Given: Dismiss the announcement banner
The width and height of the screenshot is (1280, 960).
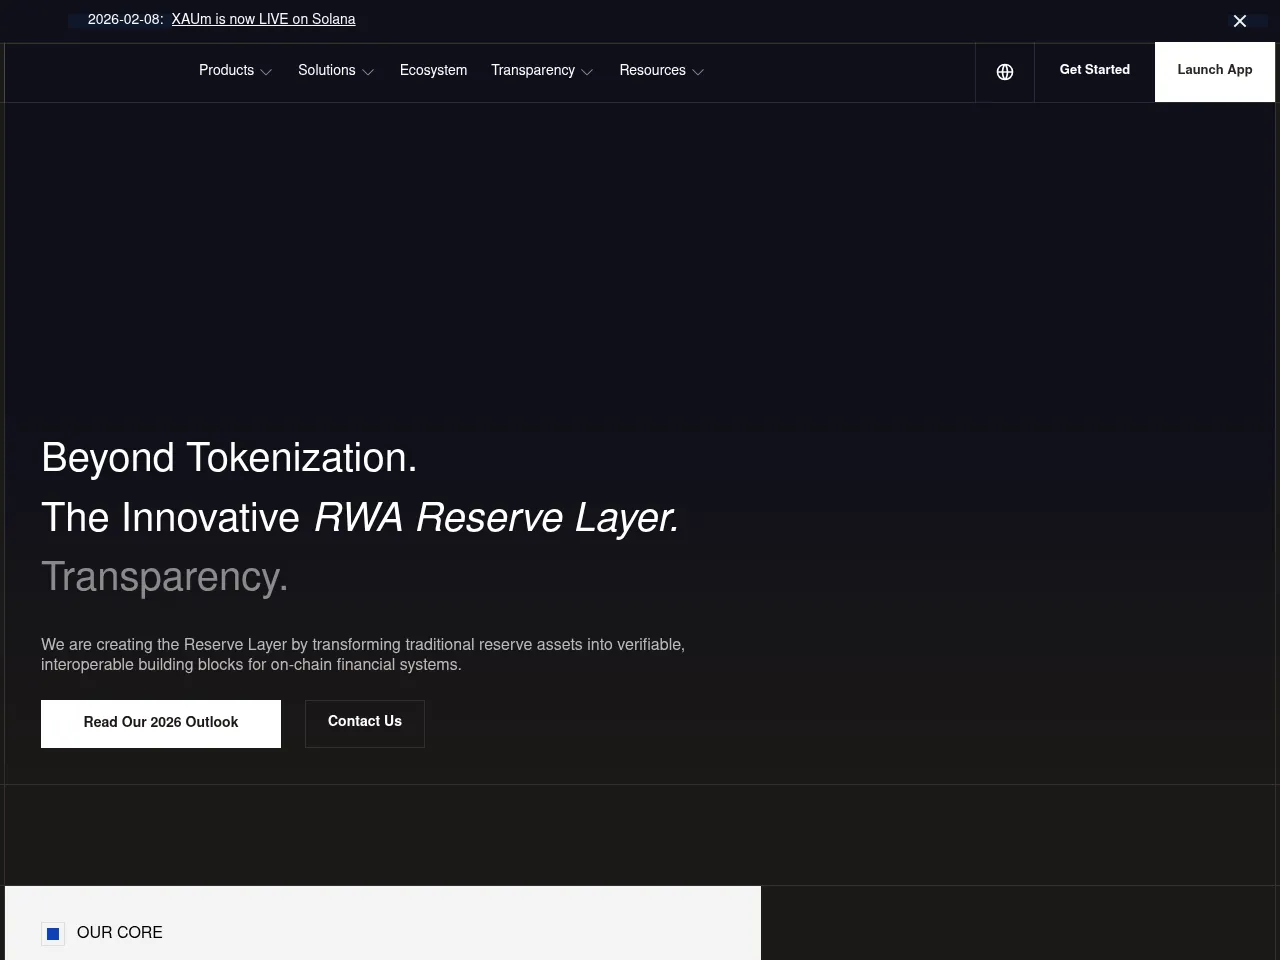Looking at the screenshot, I should click(x=1240, y=21).
